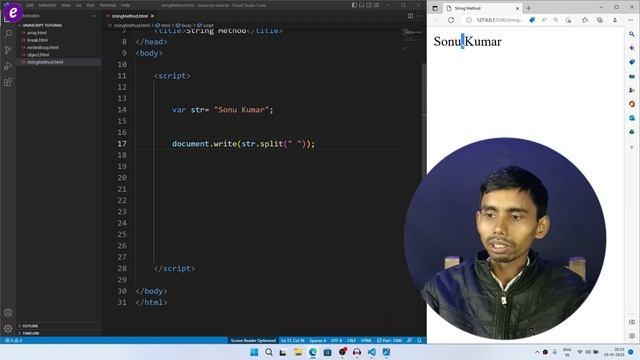Open the Accounts menu in the VS Code activity bar
Viewport: 640px width, 360px height.
pos(8,313)
